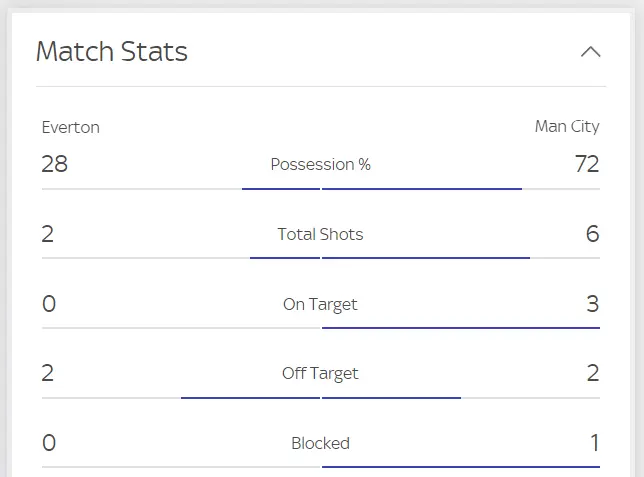Collapse the Match Stats panel chevron
The width and height of the screenshot is (644, 477).
591,52
